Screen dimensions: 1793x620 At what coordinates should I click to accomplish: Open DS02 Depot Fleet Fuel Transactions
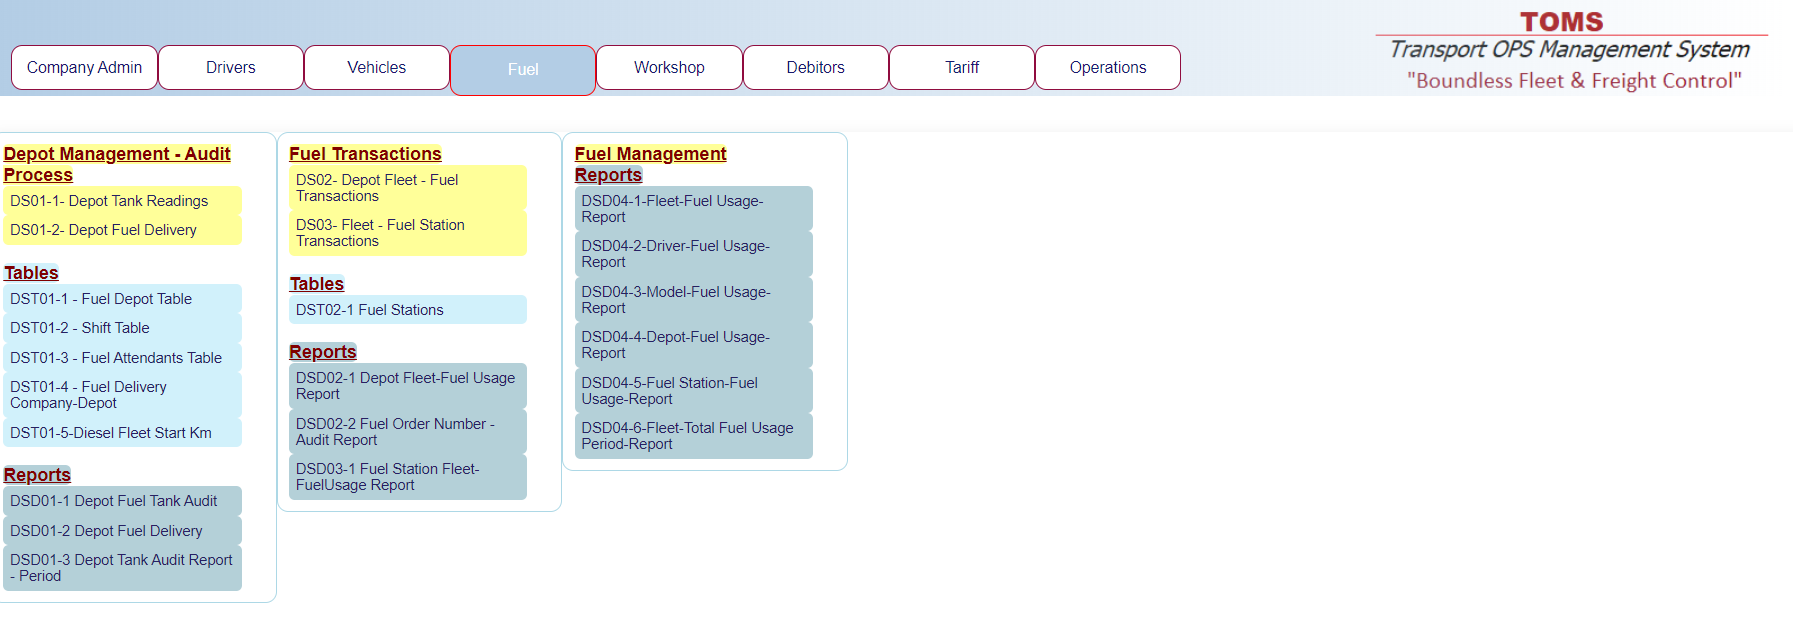[x=377, y=188]
